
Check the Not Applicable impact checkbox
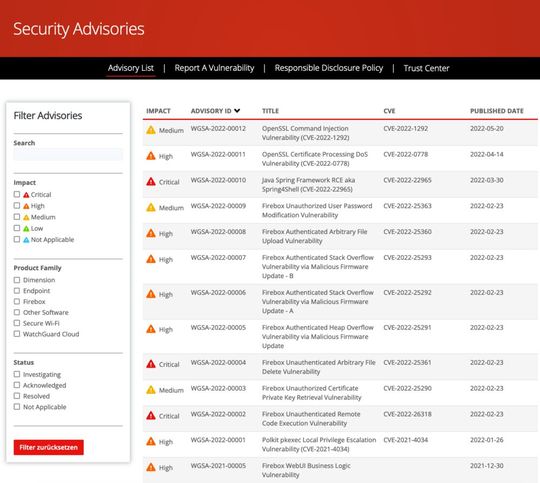17,239
